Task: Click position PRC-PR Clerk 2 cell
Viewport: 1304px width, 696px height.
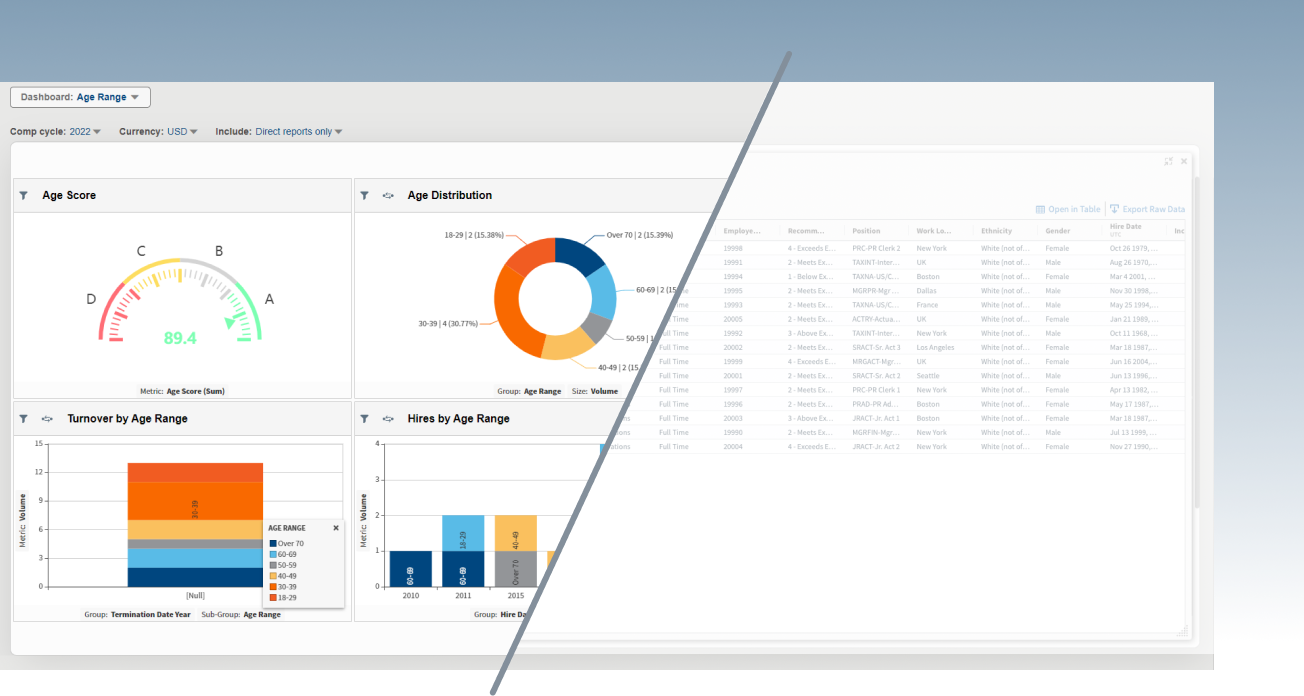Action: pos(876,248)
